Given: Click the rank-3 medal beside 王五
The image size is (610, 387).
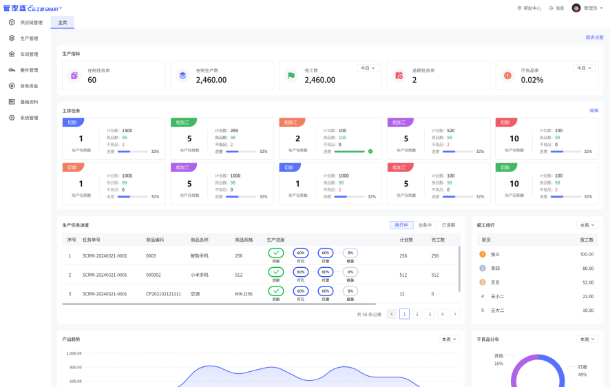Looking at the screenshot, I should (x=482, y=282).
